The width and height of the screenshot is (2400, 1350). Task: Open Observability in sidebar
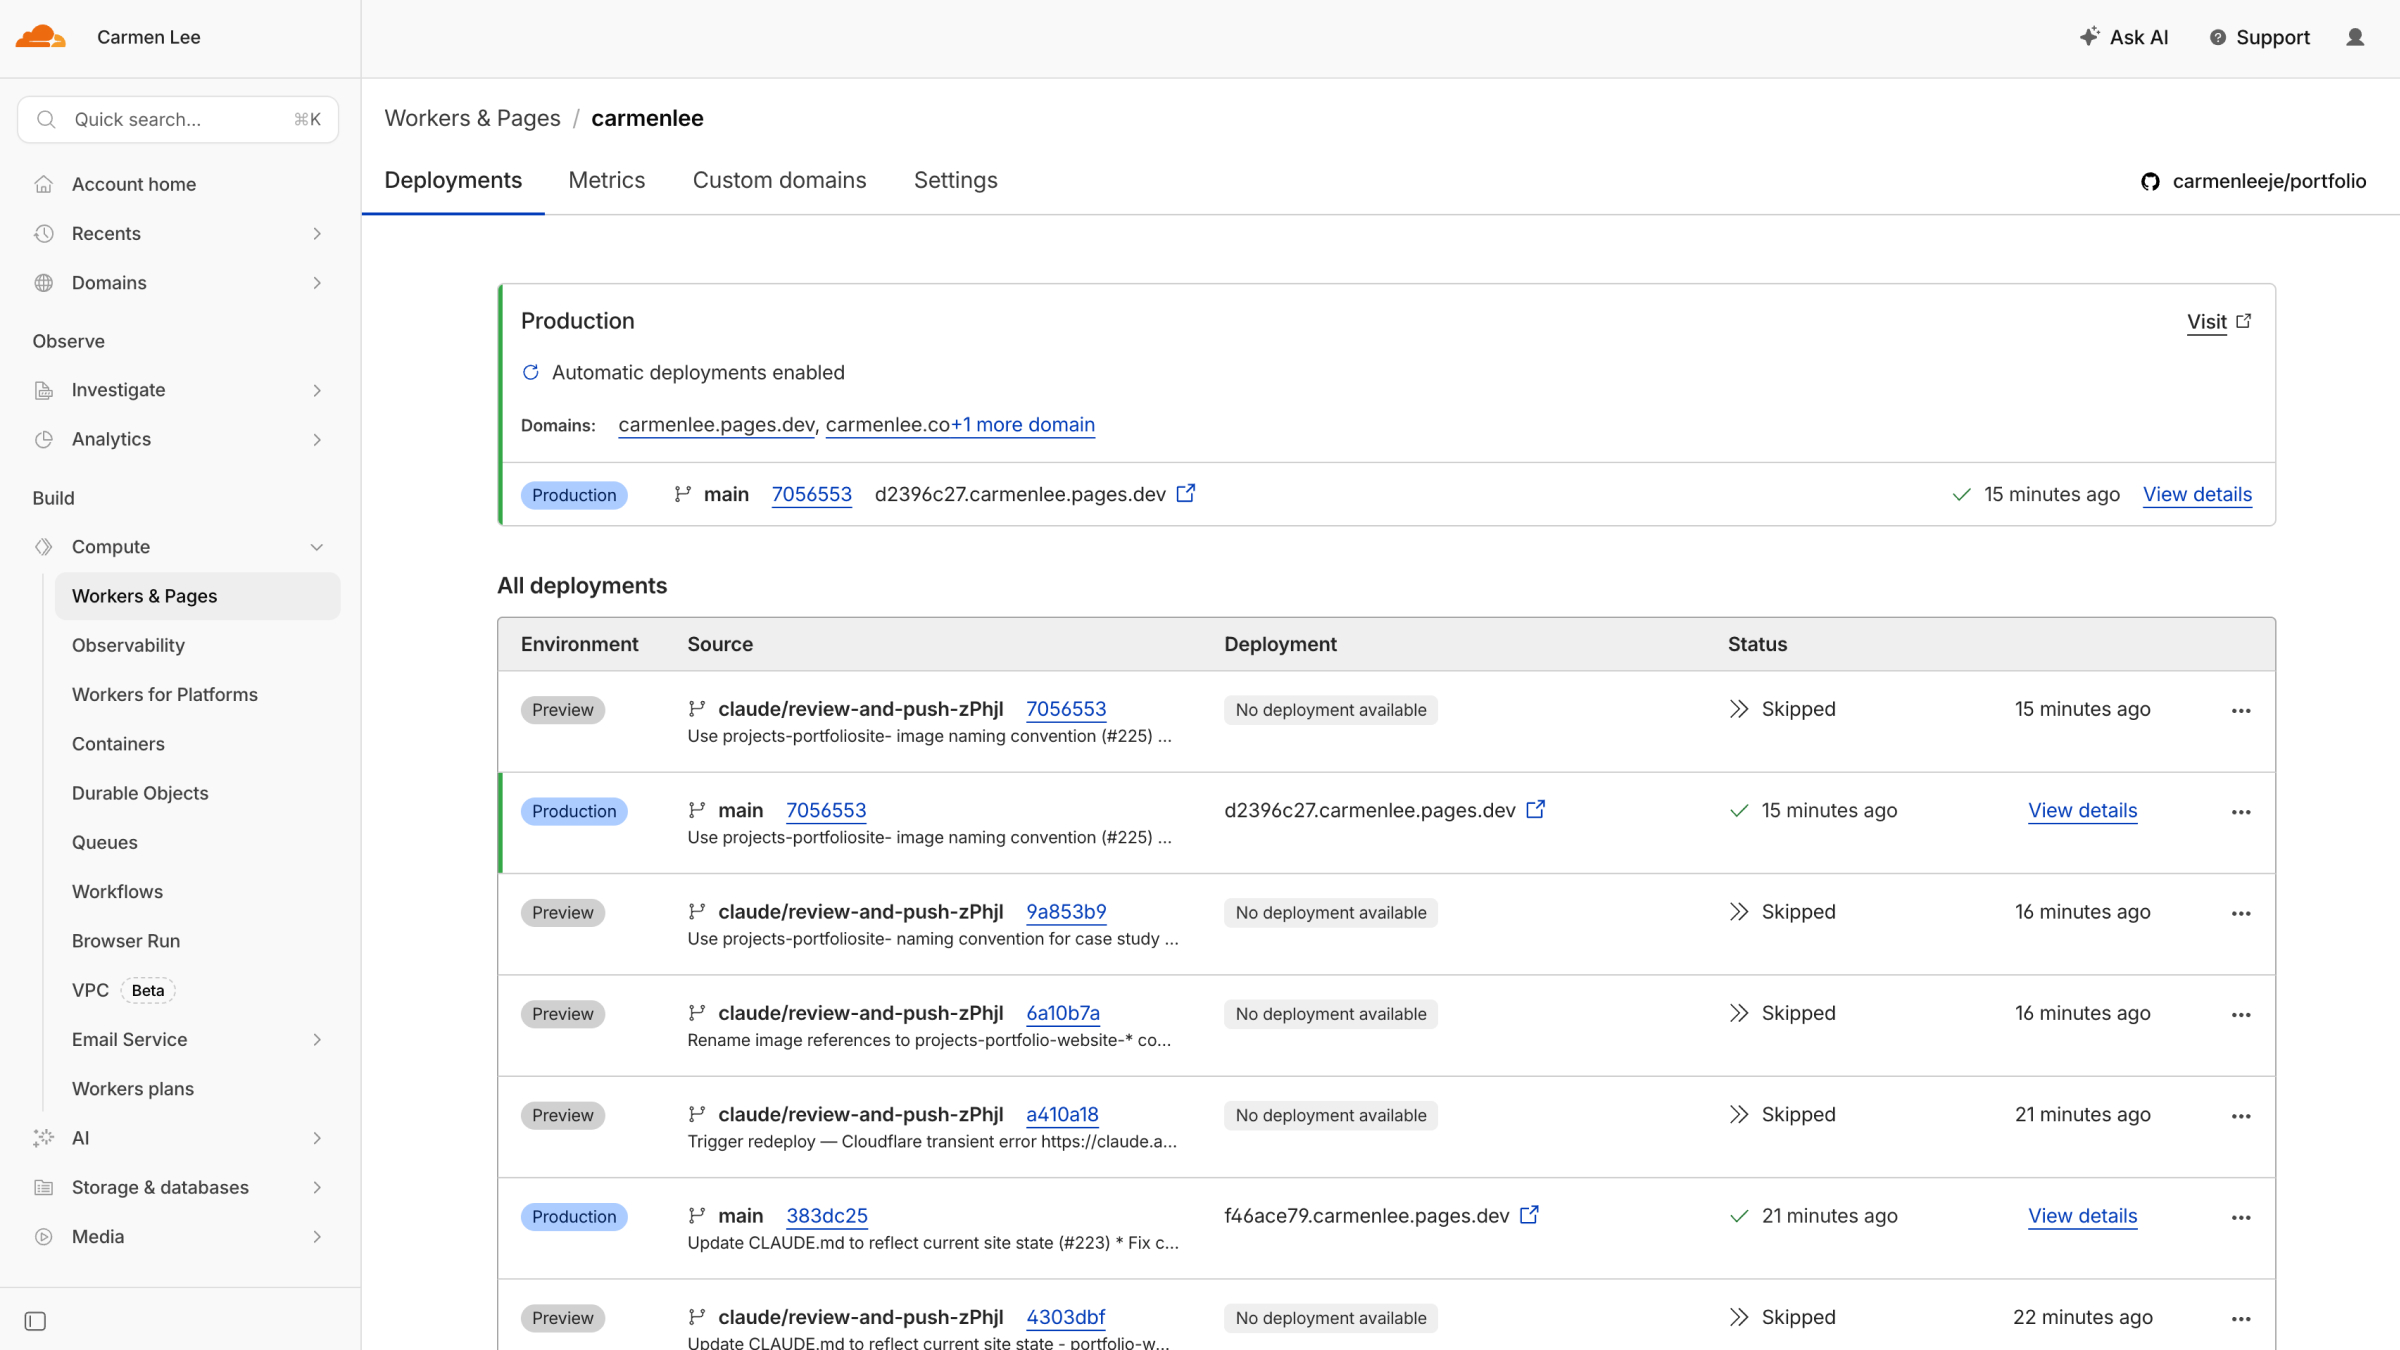[128, 645]
